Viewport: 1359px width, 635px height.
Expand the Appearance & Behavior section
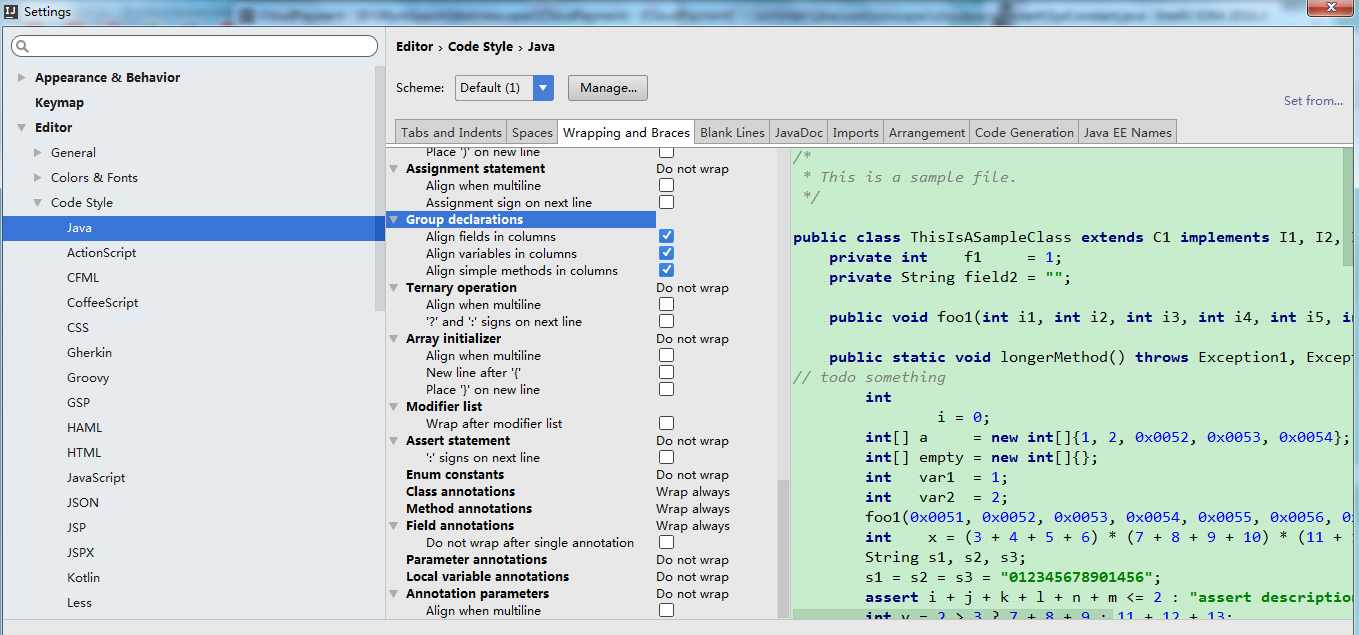pos(22,78)
